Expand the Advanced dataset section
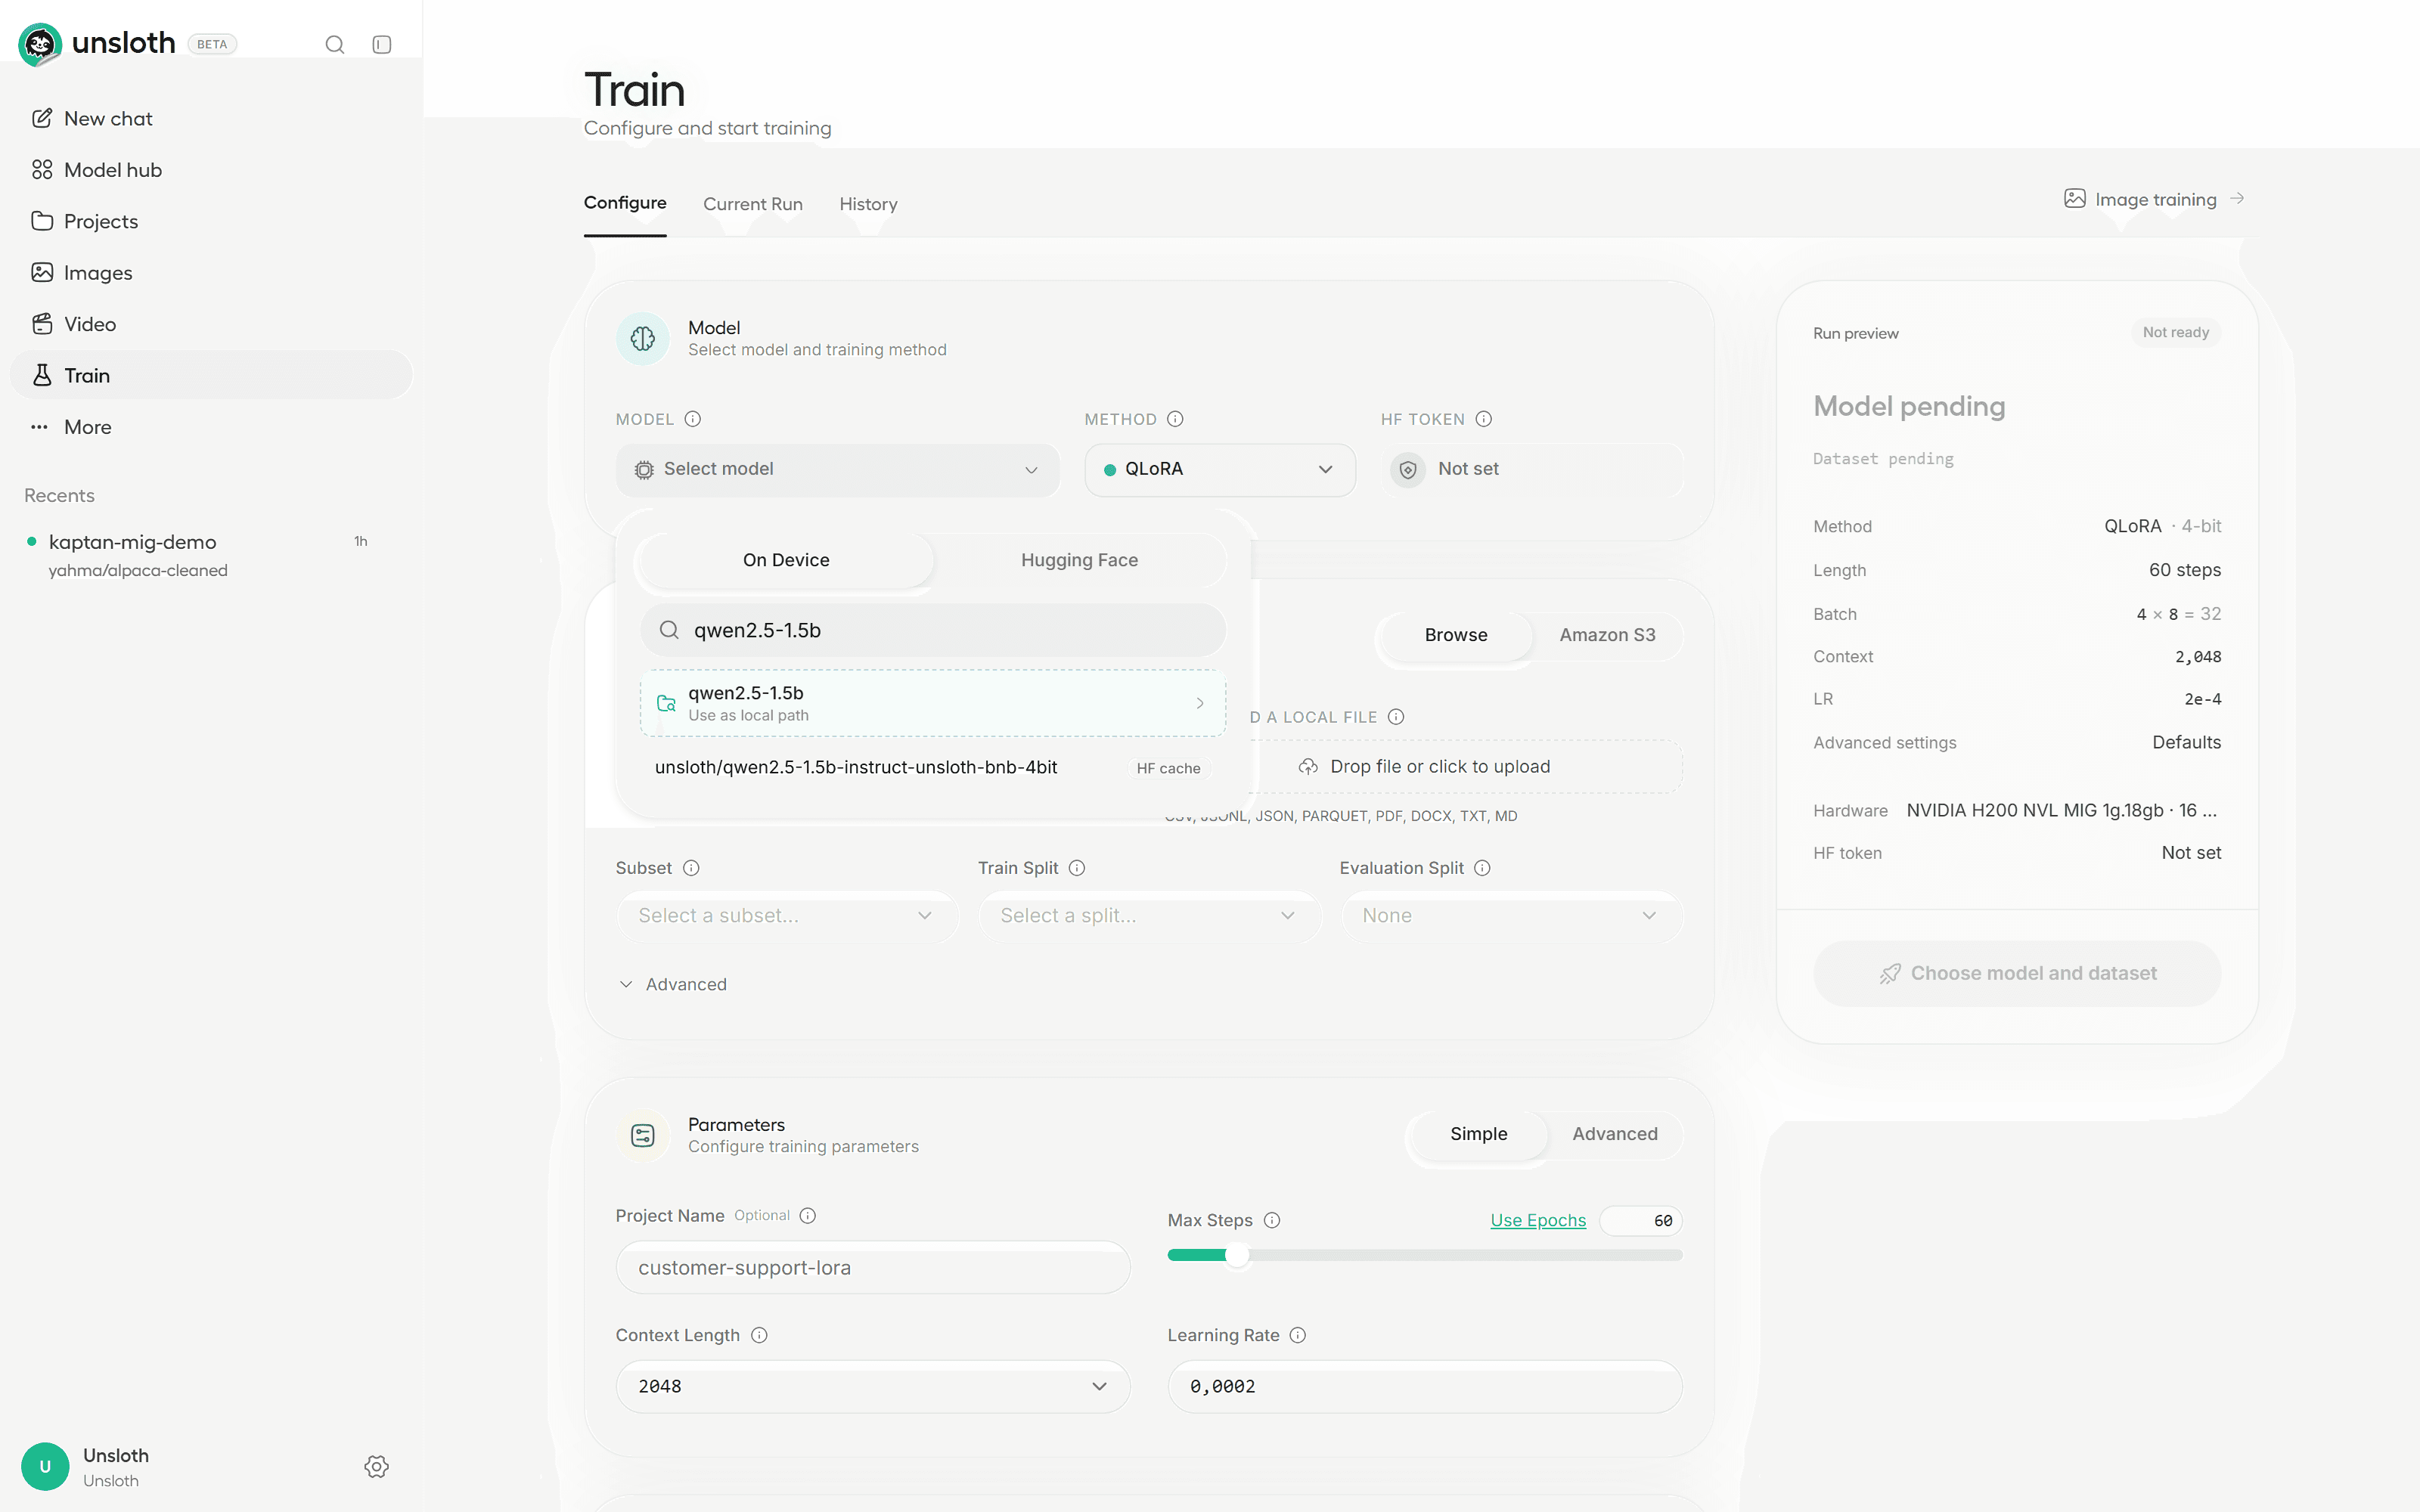 673,984
